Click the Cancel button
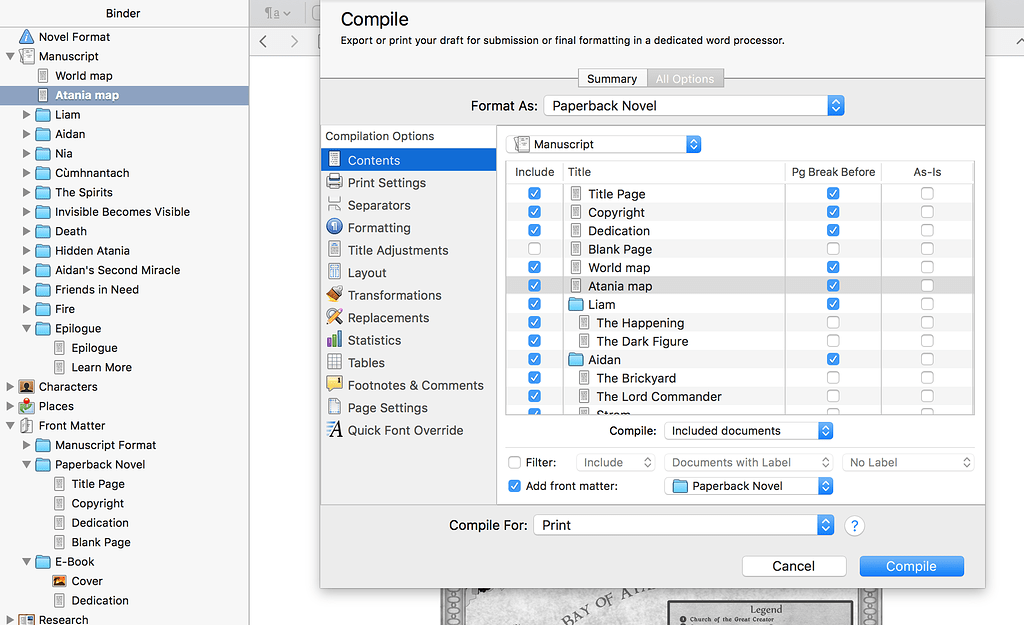Viewport: 1024px width, 625px height. pyautogui.click(x=794, y=565)
